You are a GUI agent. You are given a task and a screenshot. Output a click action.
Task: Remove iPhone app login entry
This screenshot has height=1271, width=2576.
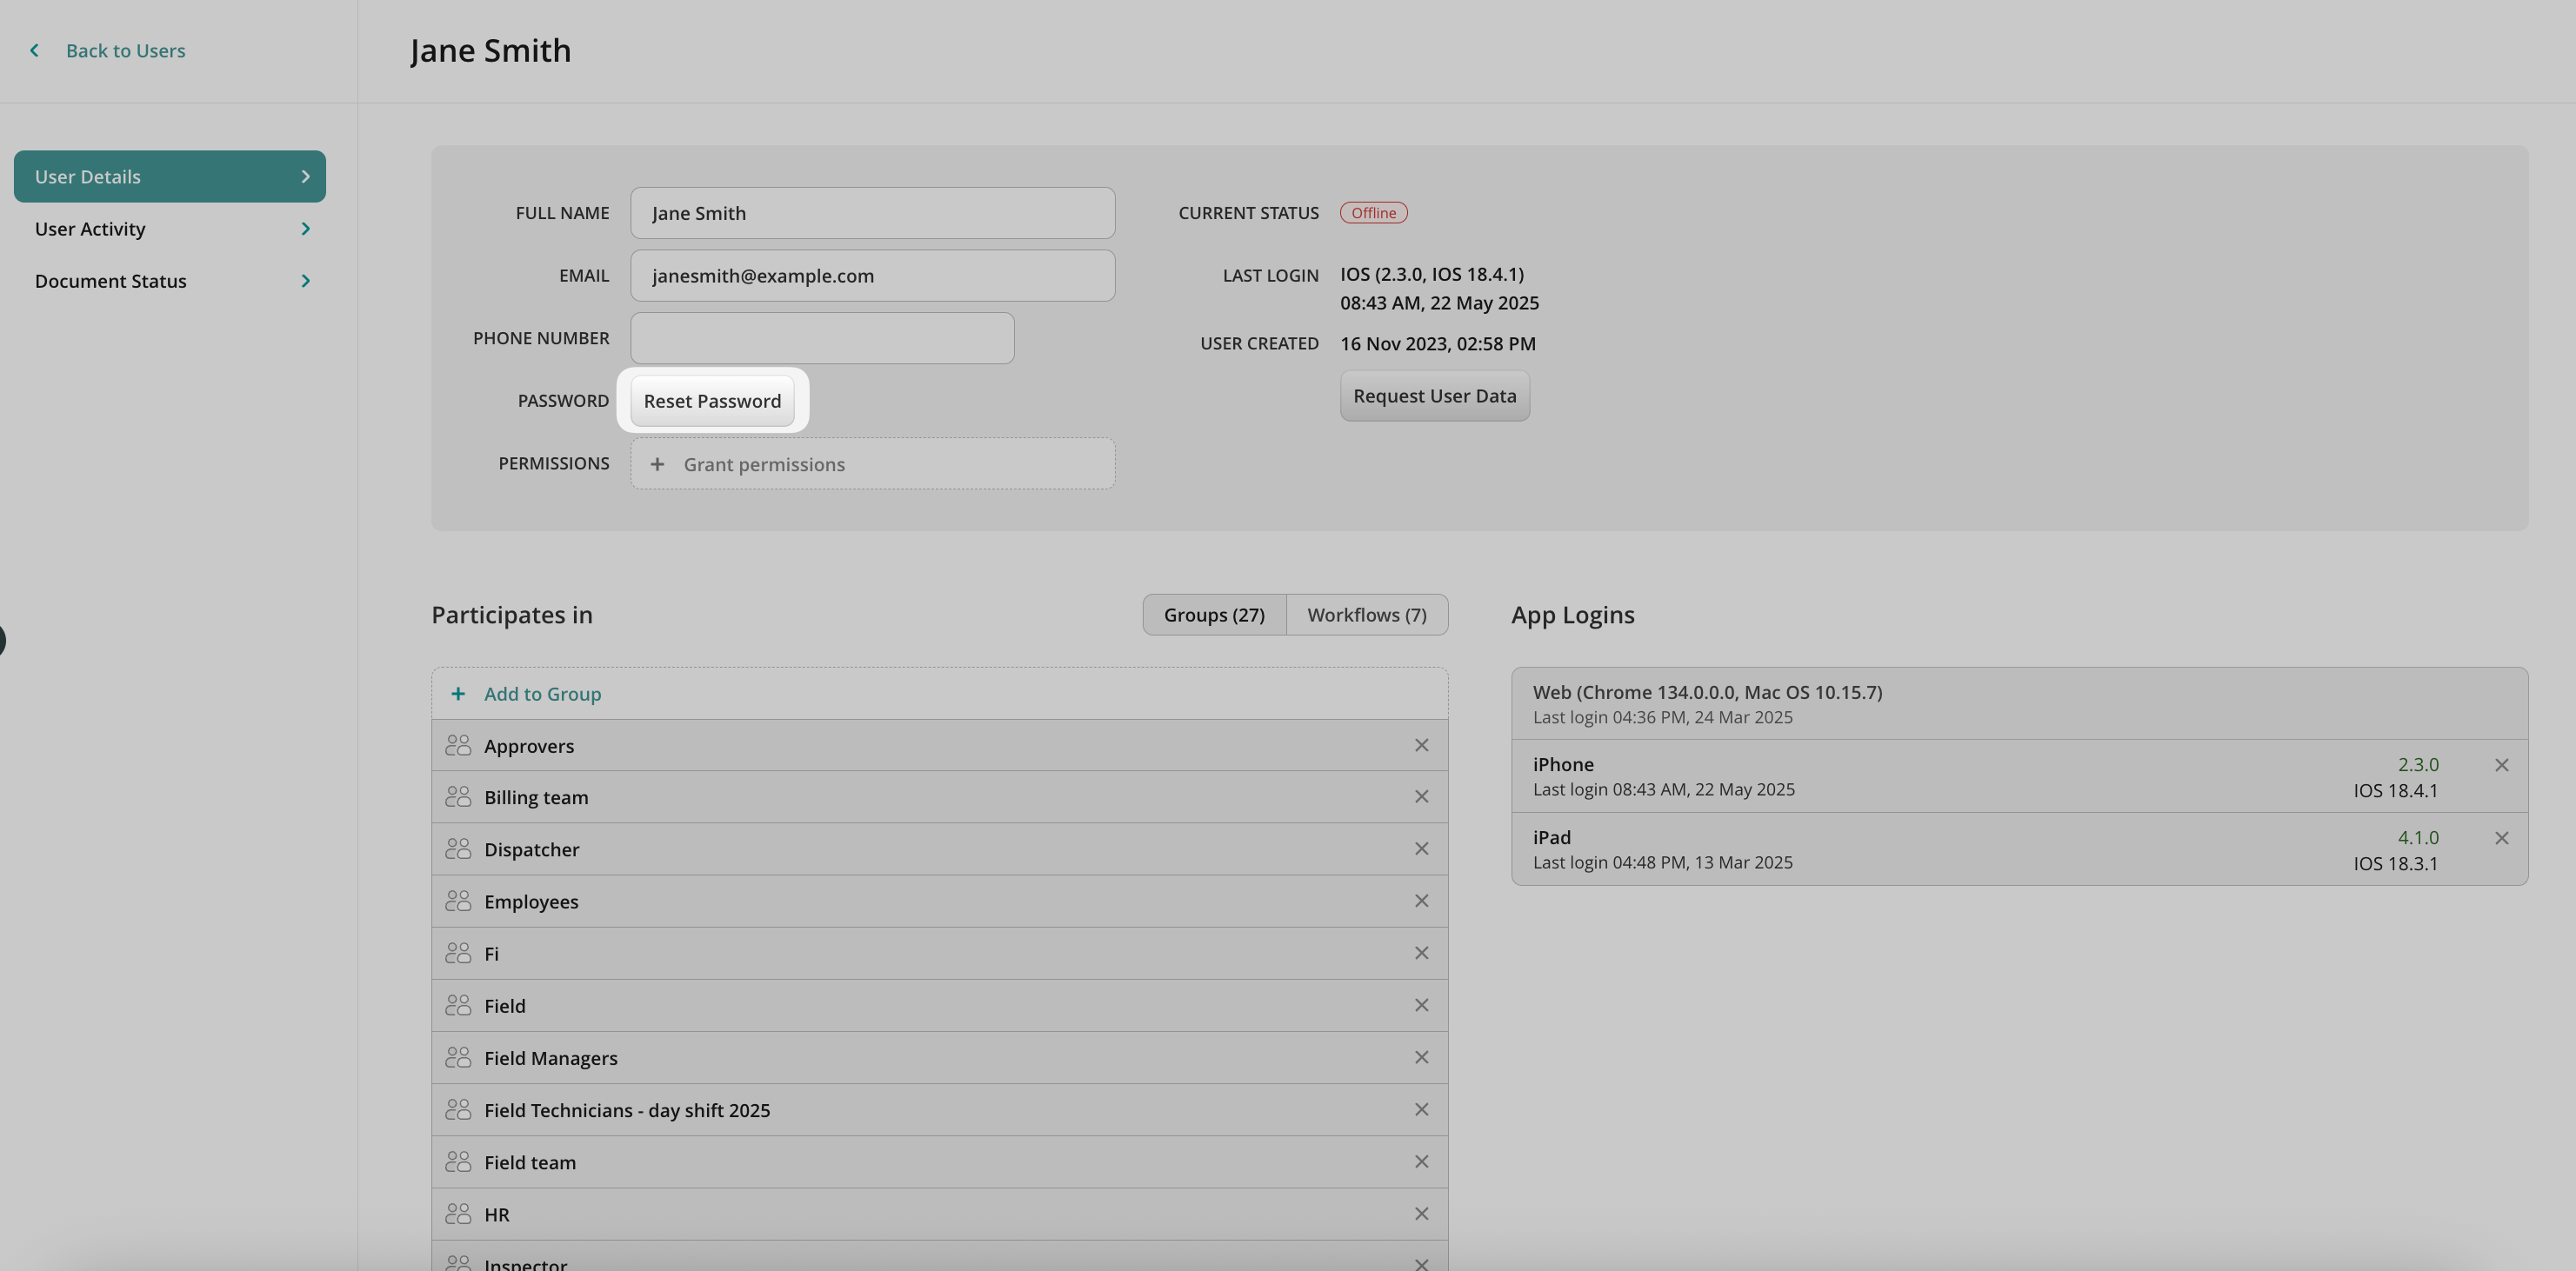click(x=2501, y=765)
